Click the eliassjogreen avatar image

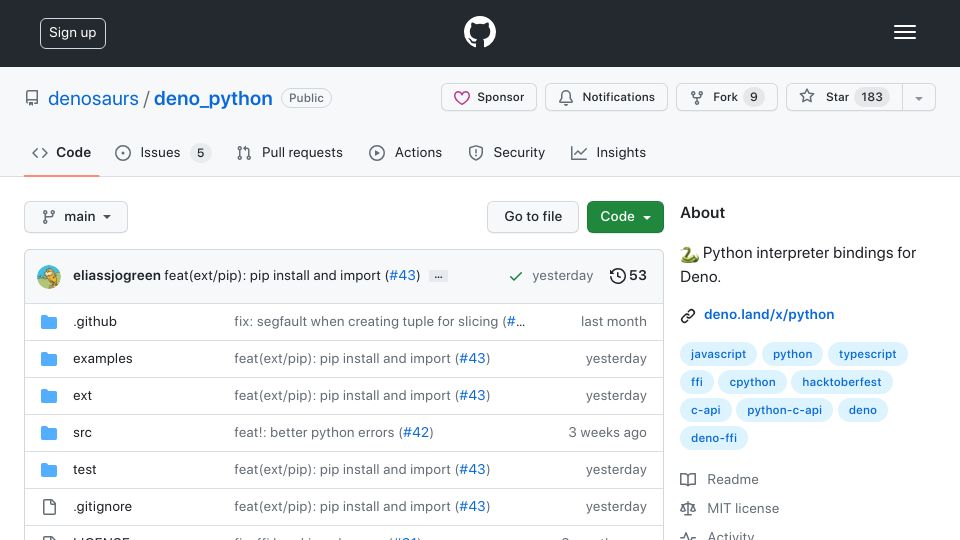coord(49,277)
